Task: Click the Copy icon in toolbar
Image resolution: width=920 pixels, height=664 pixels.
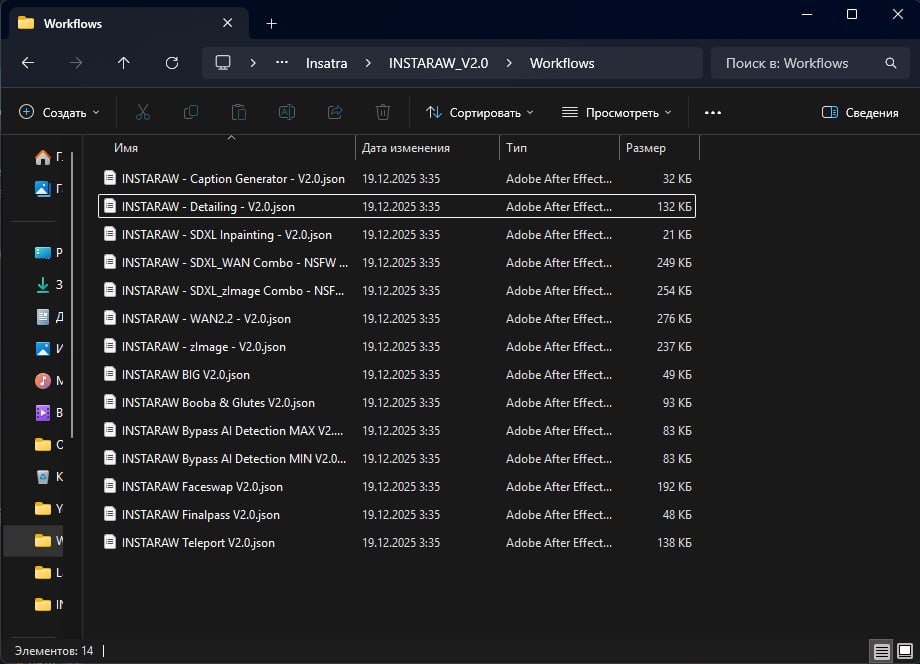Action: (191, 112)
